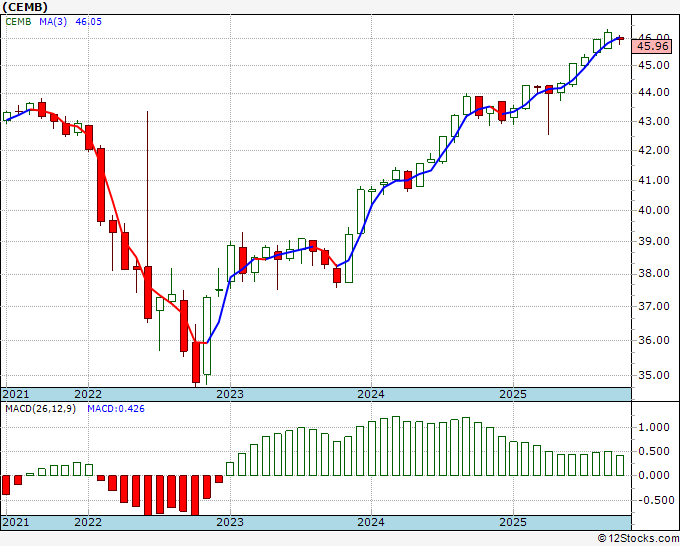Image resolution: width=680 pixels, height=546 pixels.
Task: Click the 38.00 price axis label
Action: pos(654,274)
